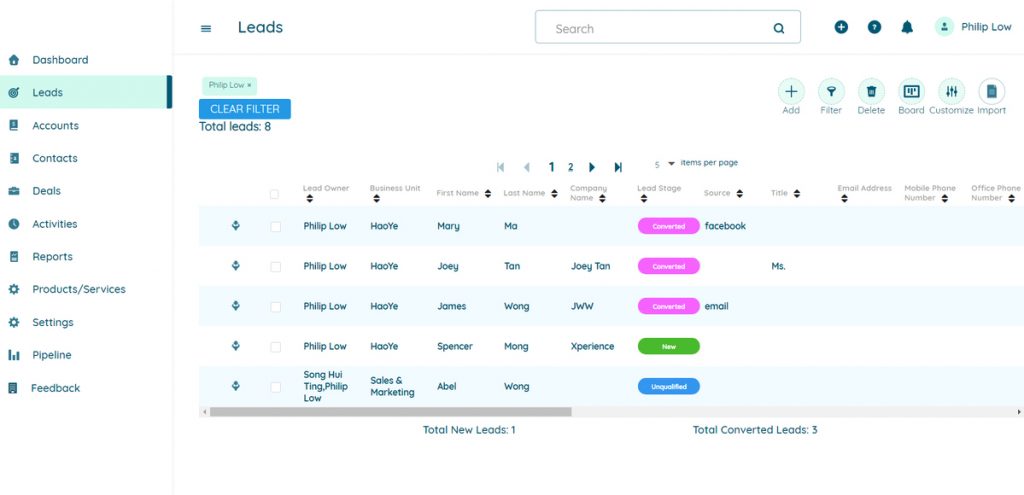Select the checkbox for Spencer Mong
The width and height of the screenshot is (1024, 495).
pos(275,347)
